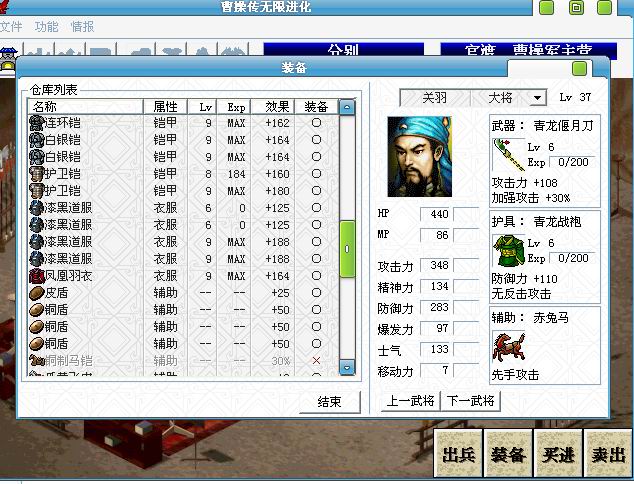
Task: Toggle equip circle for 连环铠
Action: coord(316,123)
